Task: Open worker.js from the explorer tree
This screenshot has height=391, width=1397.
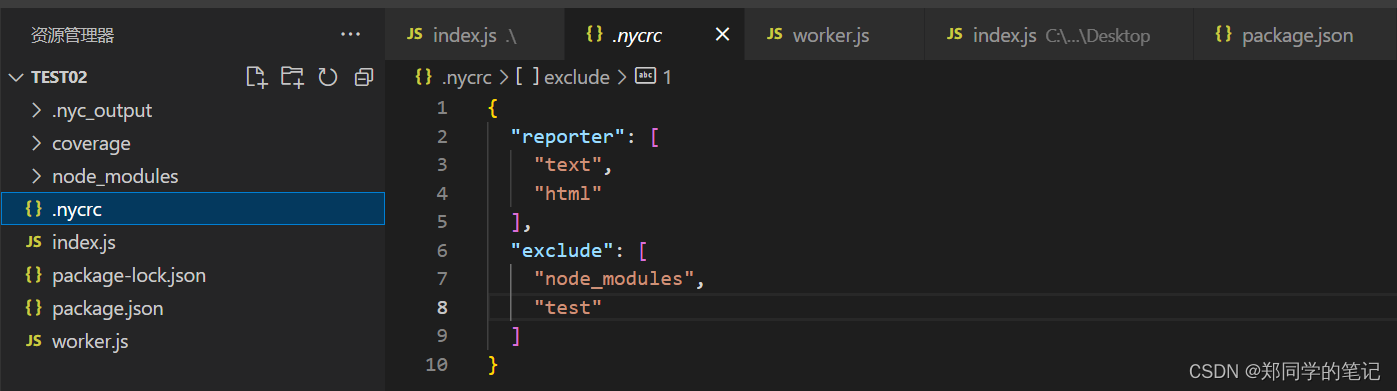Action: click(x=192, y=341)
